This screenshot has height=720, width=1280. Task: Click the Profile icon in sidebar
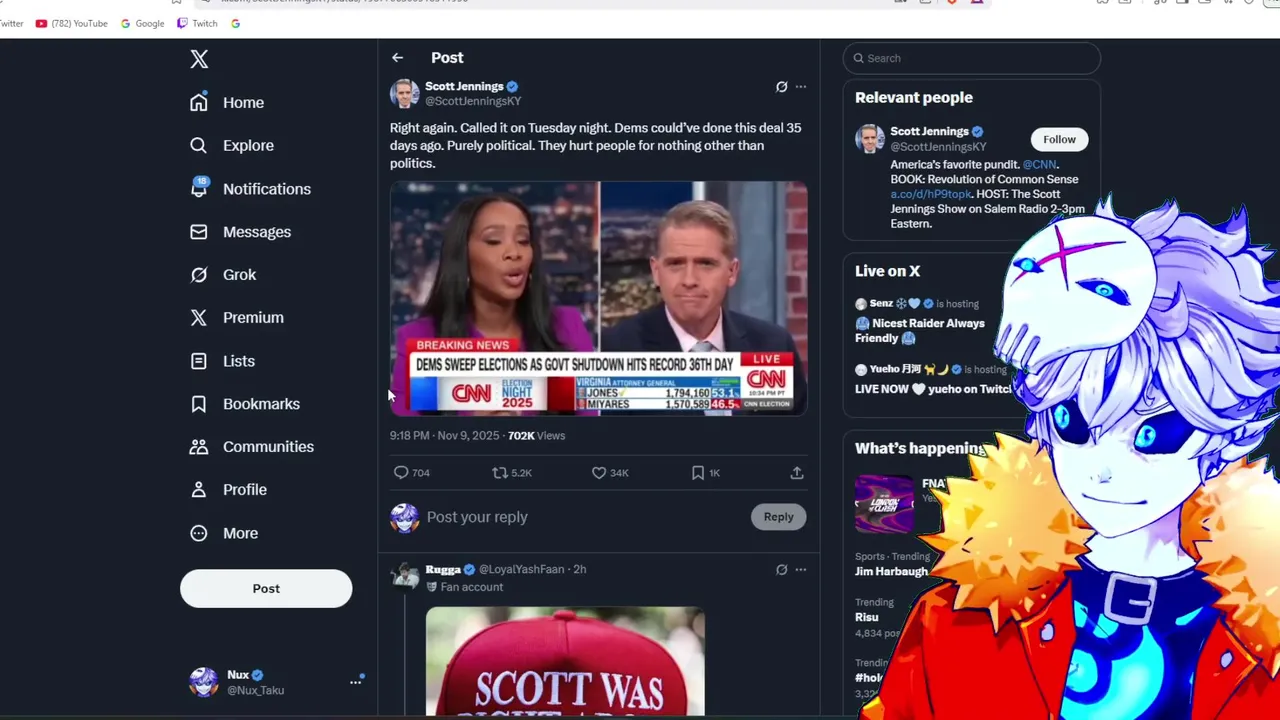[x=199, y=490]
